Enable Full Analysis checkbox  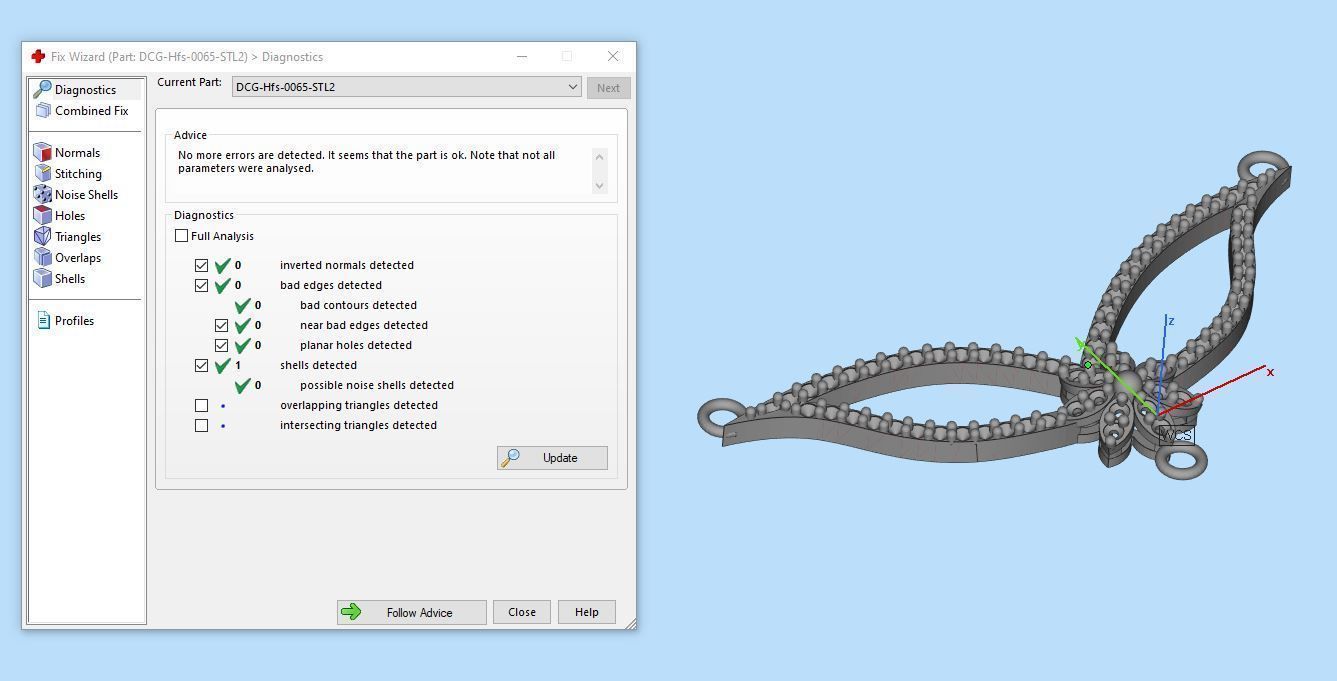point(181,236)
